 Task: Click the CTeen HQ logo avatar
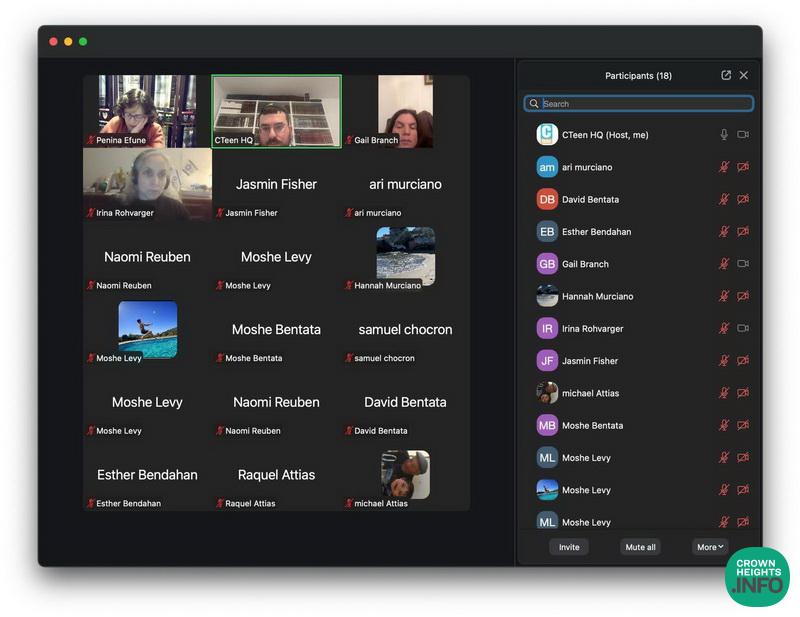point(547,135)
